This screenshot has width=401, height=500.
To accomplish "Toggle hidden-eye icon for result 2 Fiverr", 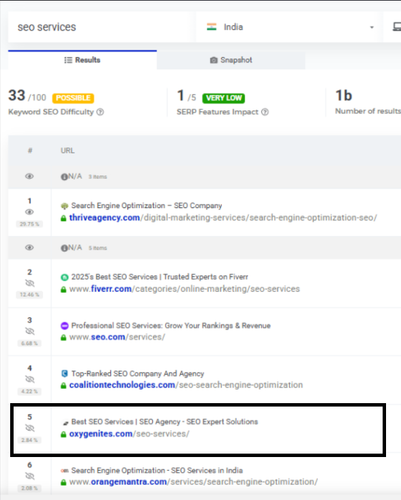I will pos(30,283).
